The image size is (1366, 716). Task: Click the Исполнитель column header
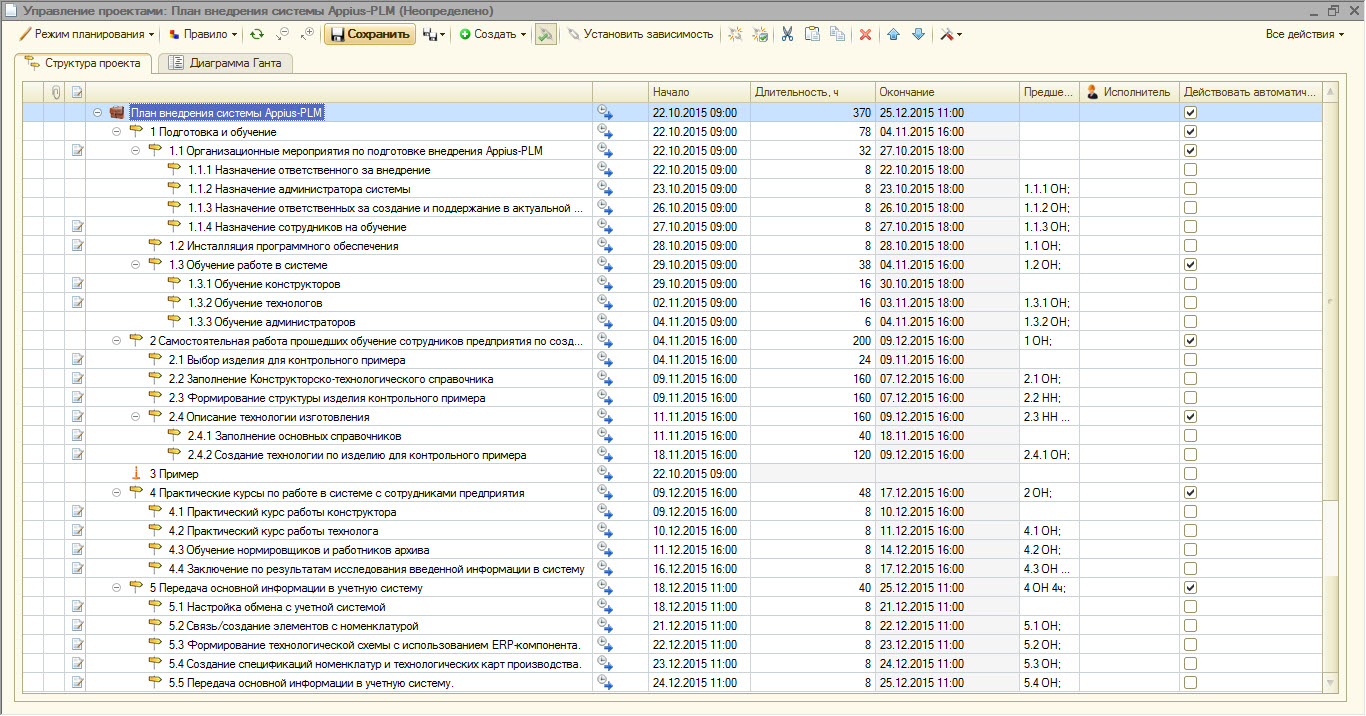point(1129,92)
